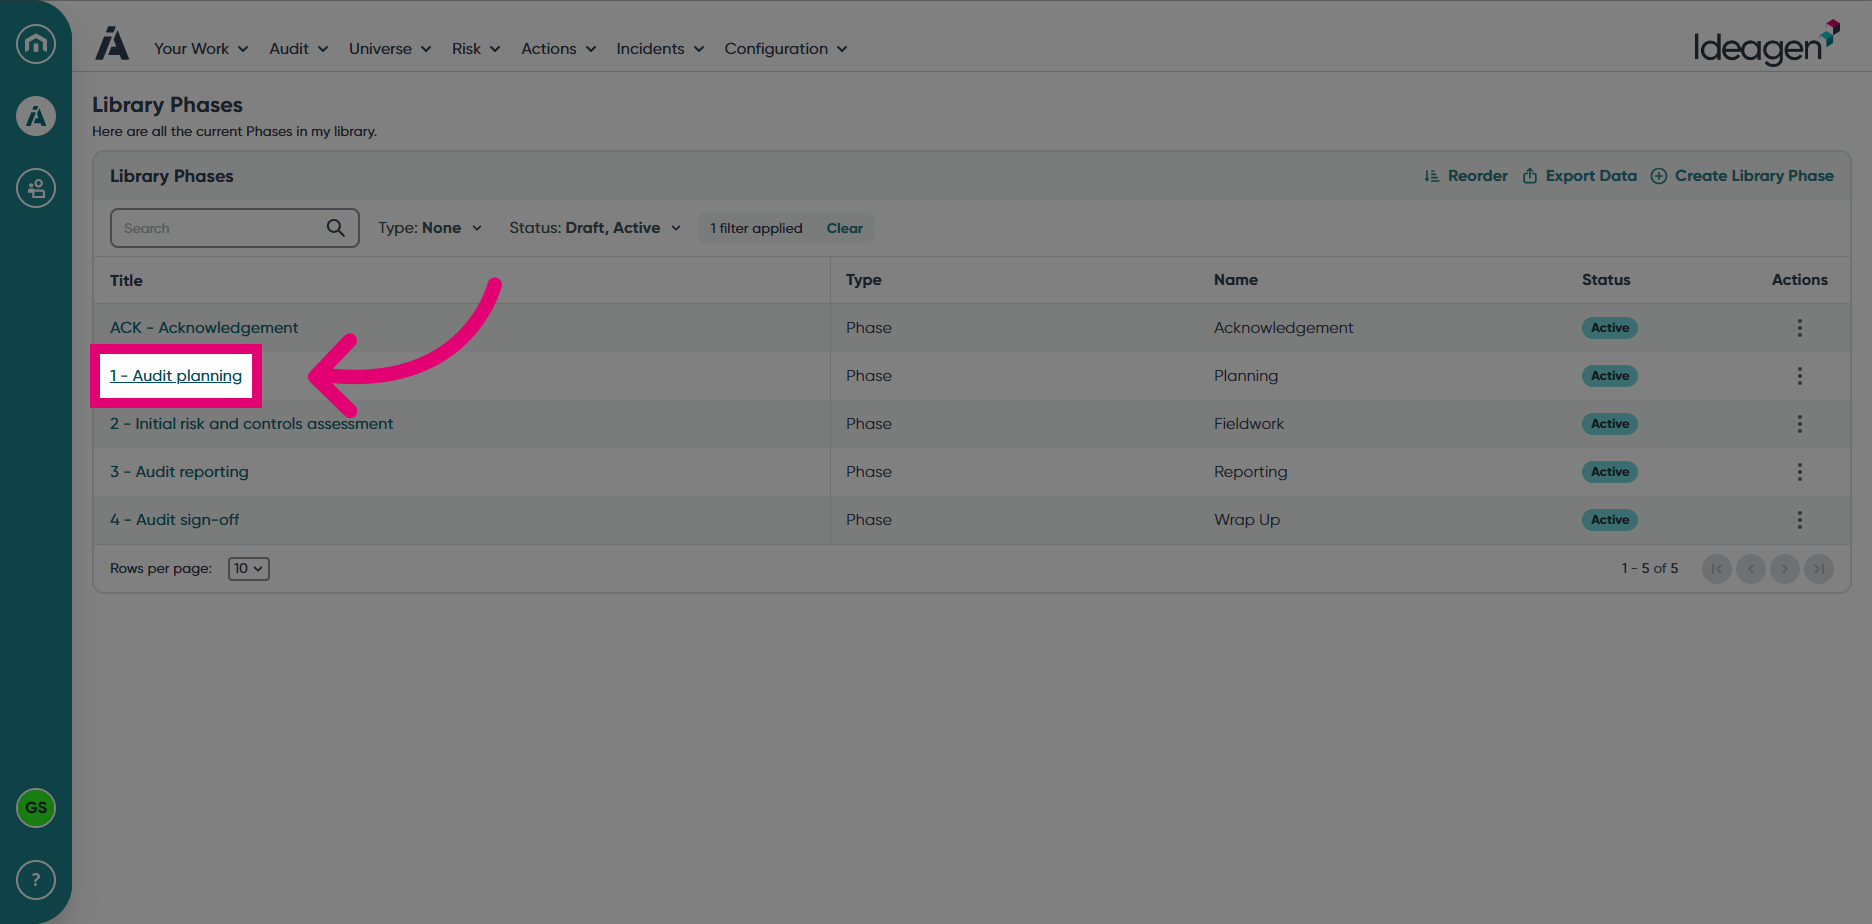Open the 1 - Audit planning link
The width and height of the screenshot is (1872, 924).
176,376
